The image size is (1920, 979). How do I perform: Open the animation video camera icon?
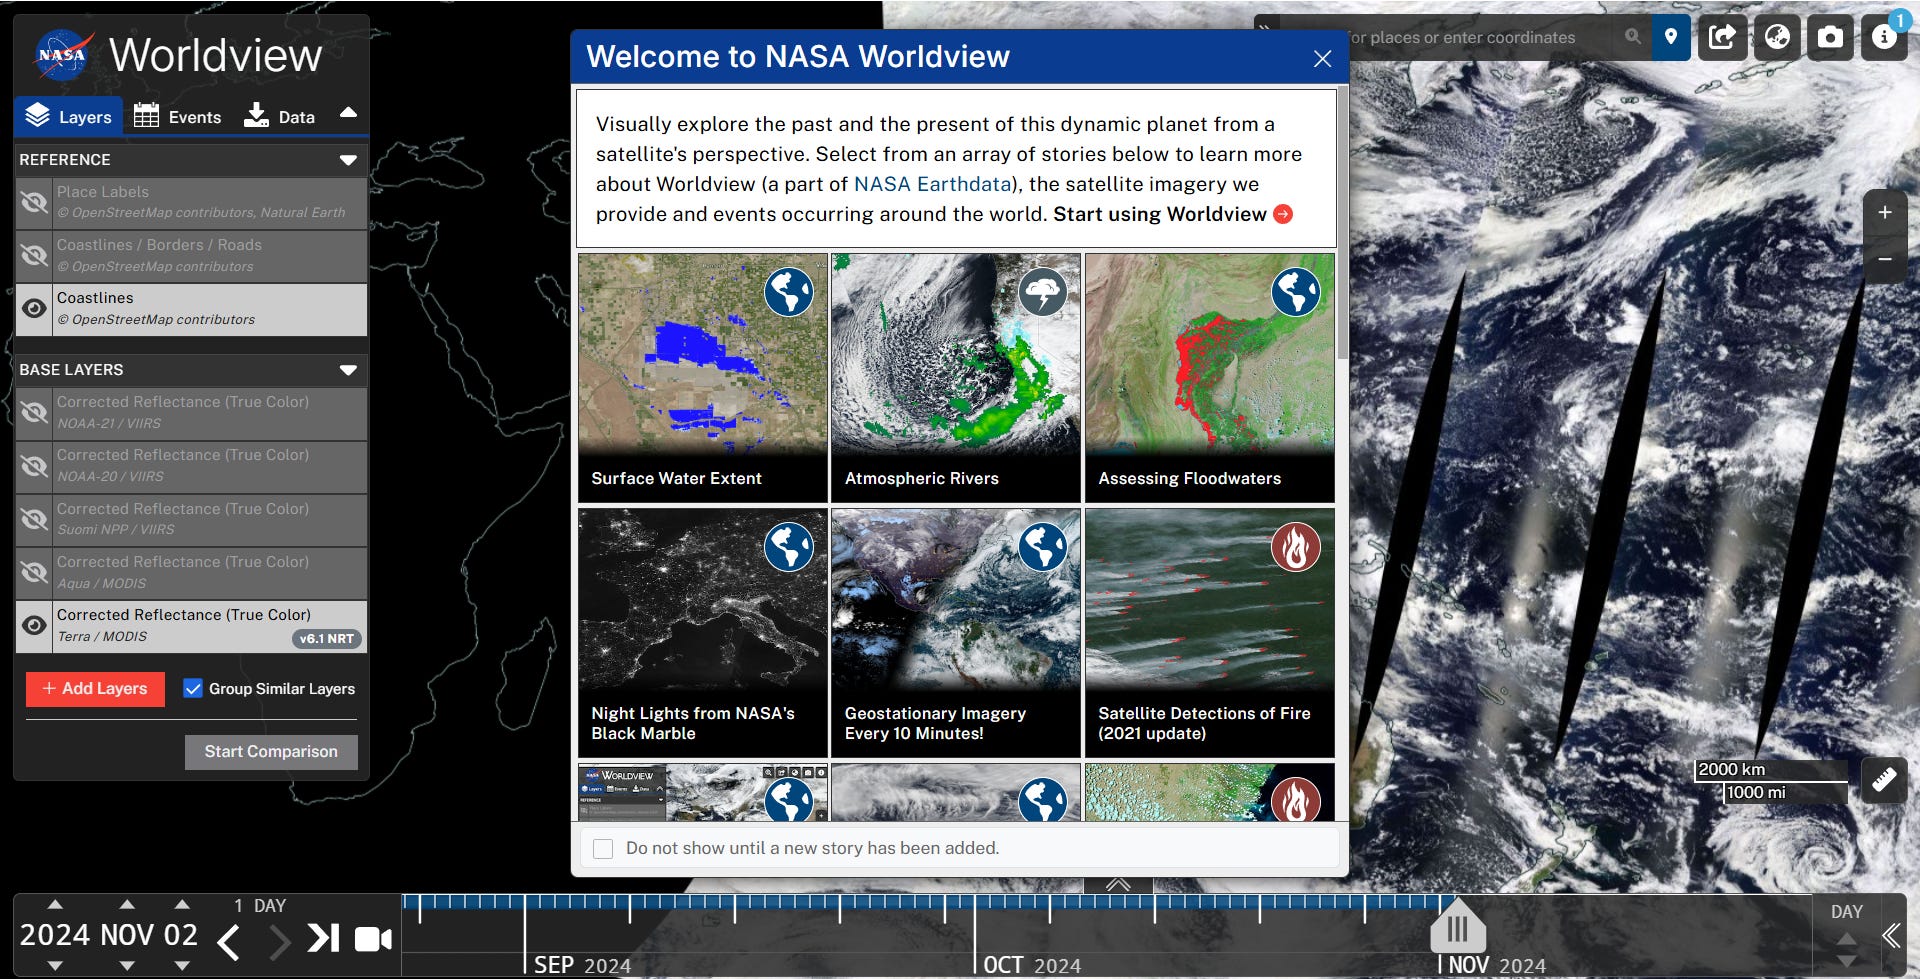tap(373, 939)
